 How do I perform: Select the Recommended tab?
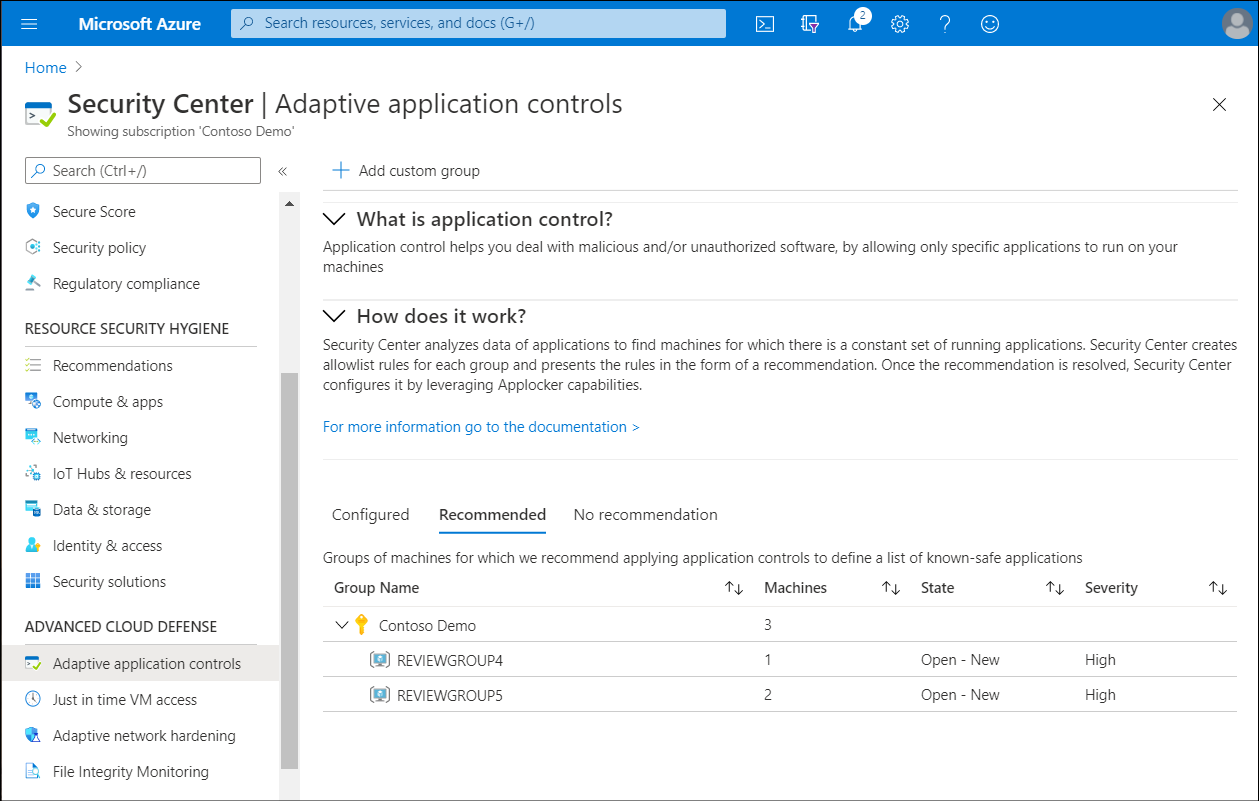(x=492, y=515)
